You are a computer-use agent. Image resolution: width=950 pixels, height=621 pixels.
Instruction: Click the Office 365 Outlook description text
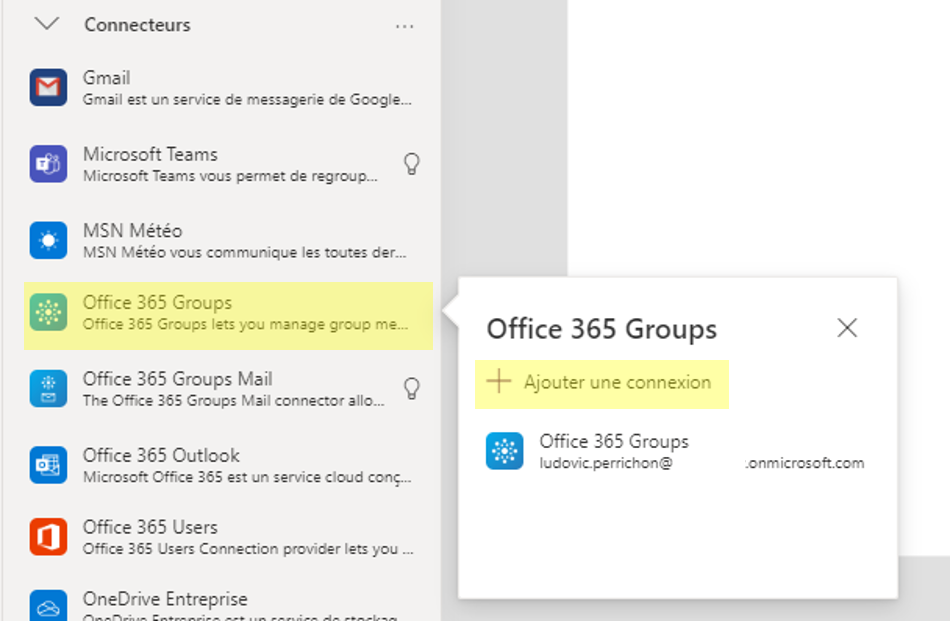click(x=247, y=477)
